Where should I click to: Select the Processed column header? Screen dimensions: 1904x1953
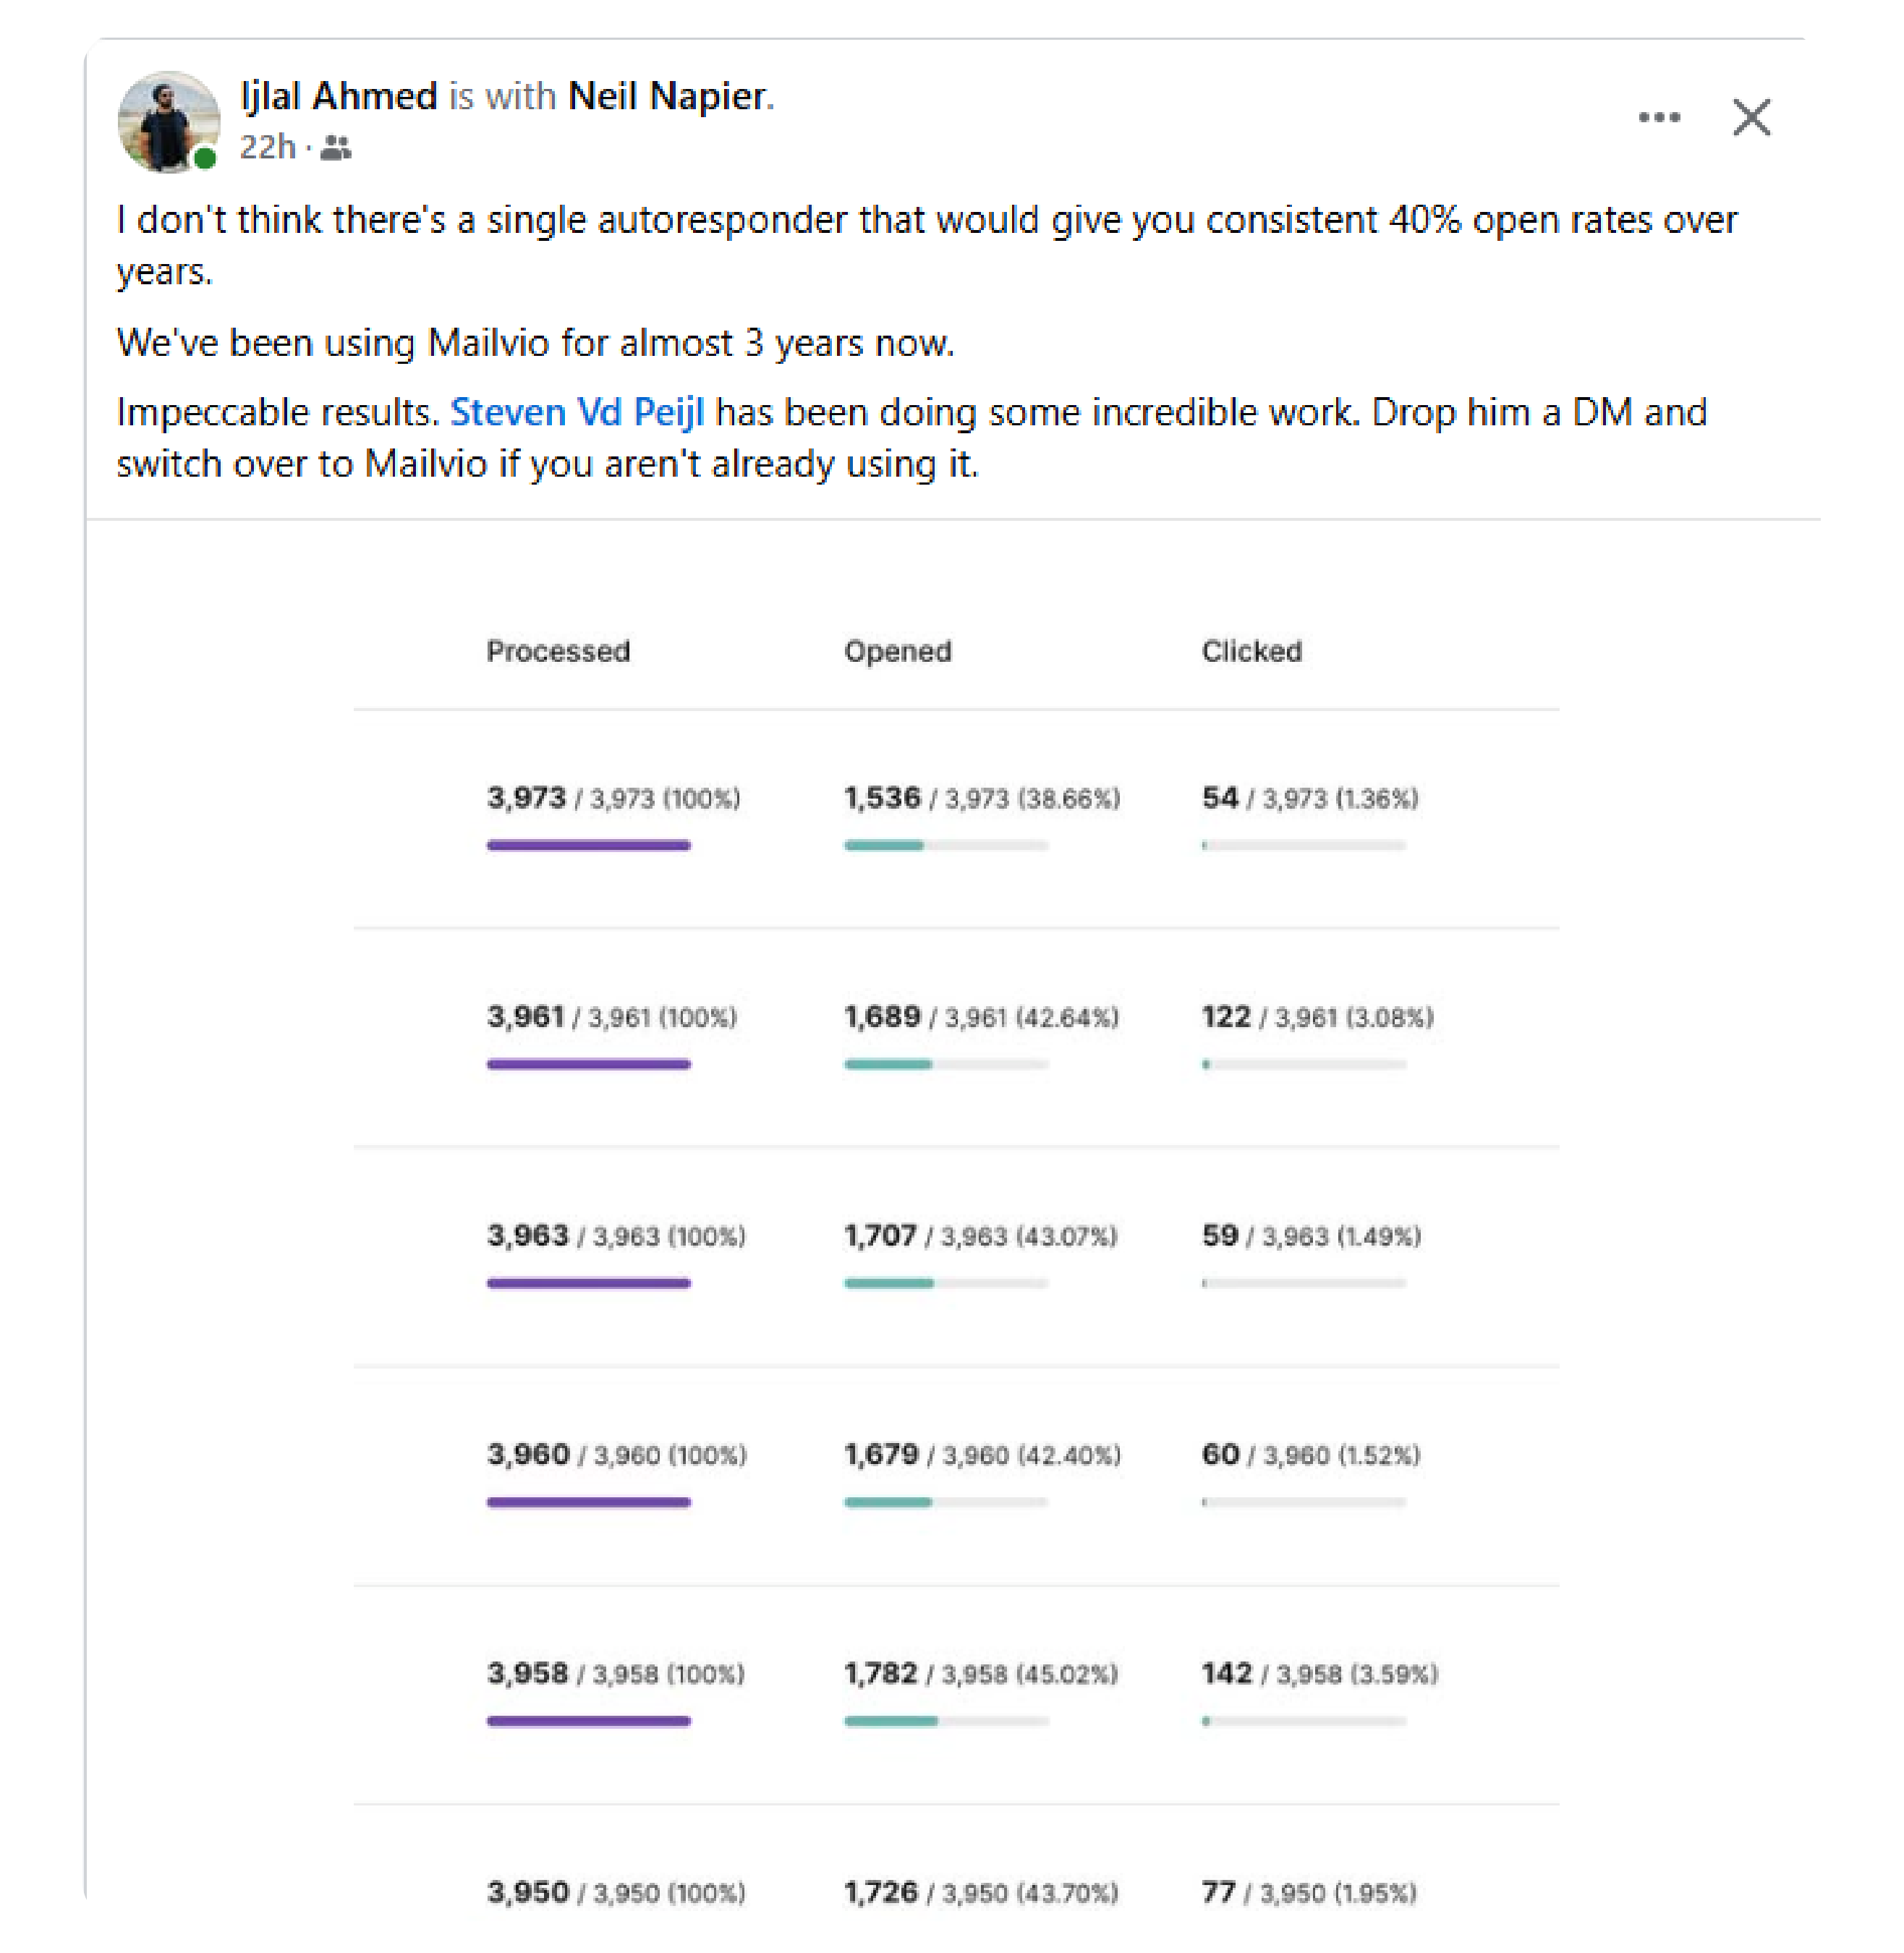(558, 651)
